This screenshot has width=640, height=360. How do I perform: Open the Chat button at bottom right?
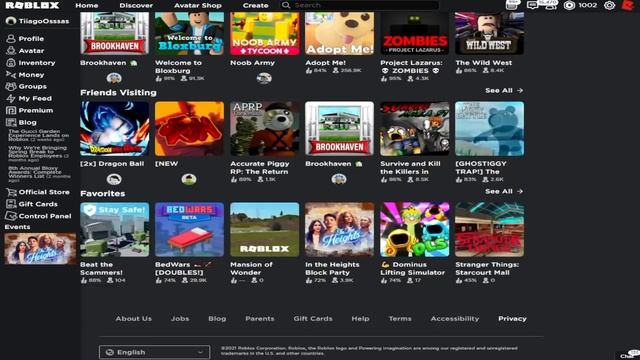pyautogui.click(x=628, y=355)
